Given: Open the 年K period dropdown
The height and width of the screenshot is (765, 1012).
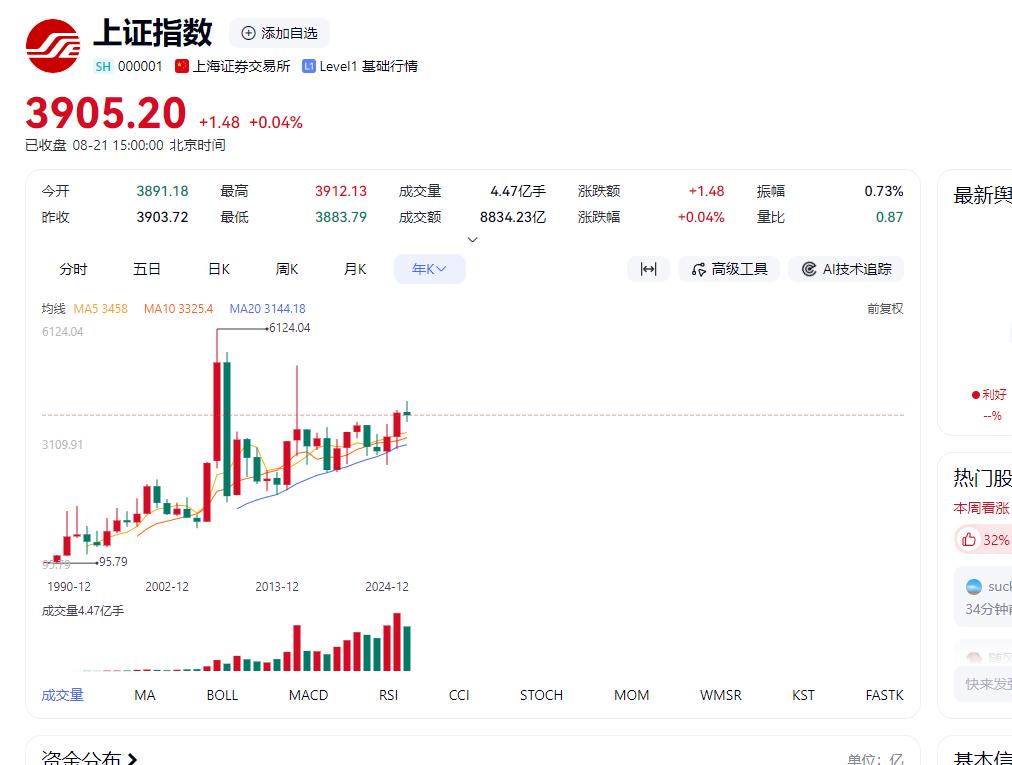Looking at the screenshot, I should 430,269.
